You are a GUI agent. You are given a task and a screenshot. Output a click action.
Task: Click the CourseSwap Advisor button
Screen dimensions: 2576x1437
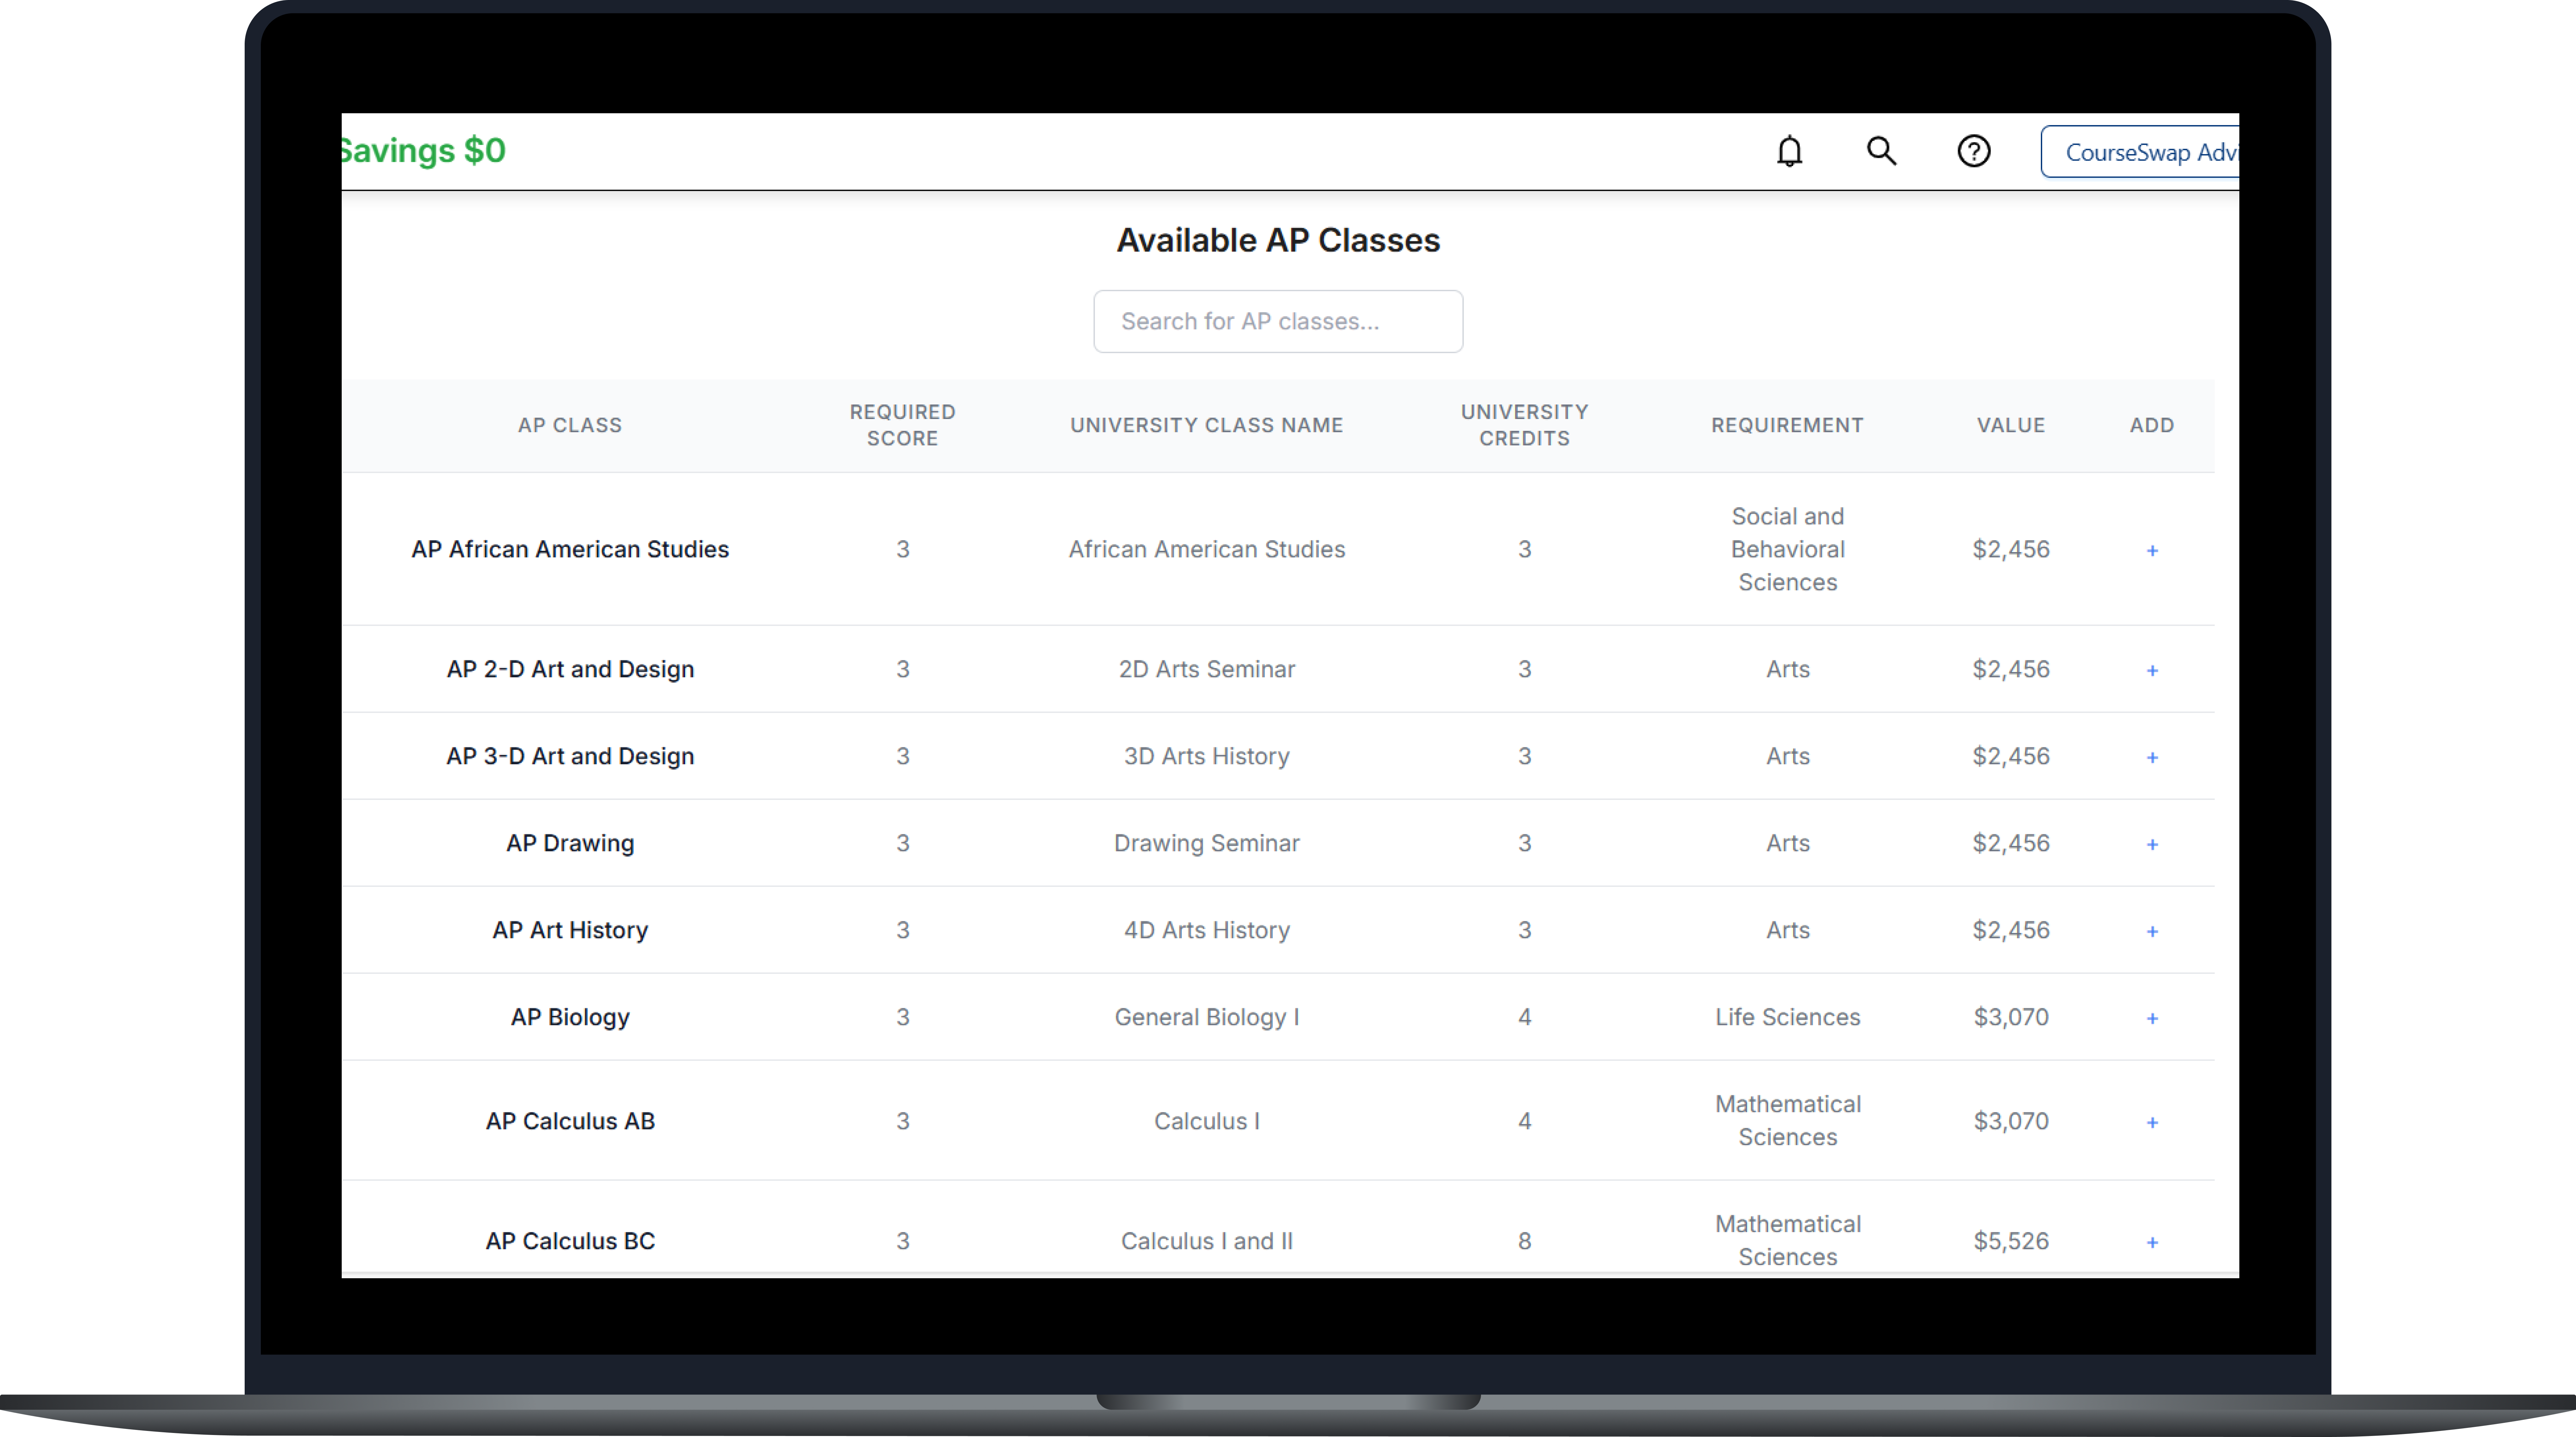click(2140, 152)
